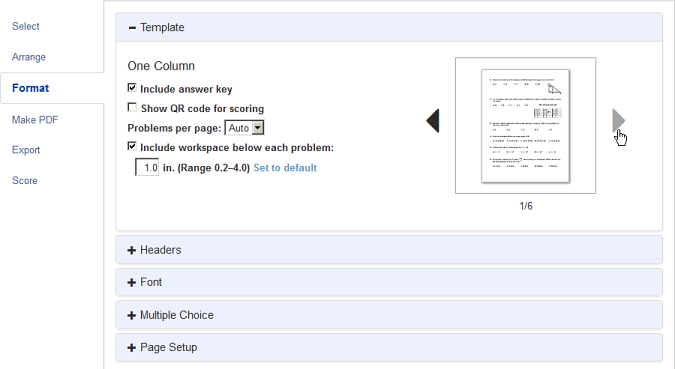This screenshot has height=369, width=675.
Task: Click the minus icon beside Template
Action: click(132, 28)
